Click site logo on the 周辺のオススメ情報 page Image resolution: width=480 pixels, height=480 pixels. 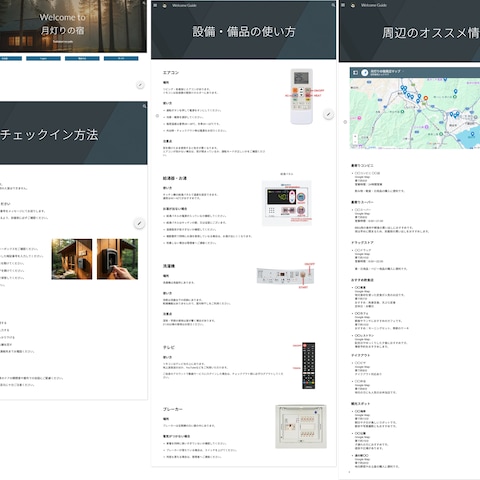[353, 5]
